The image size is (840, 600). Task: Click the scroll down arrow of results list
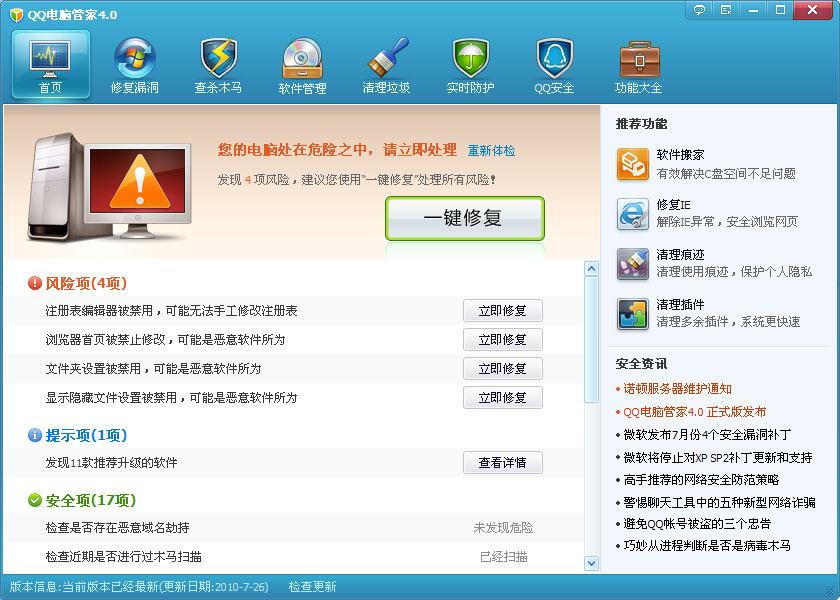click(591, 563)
